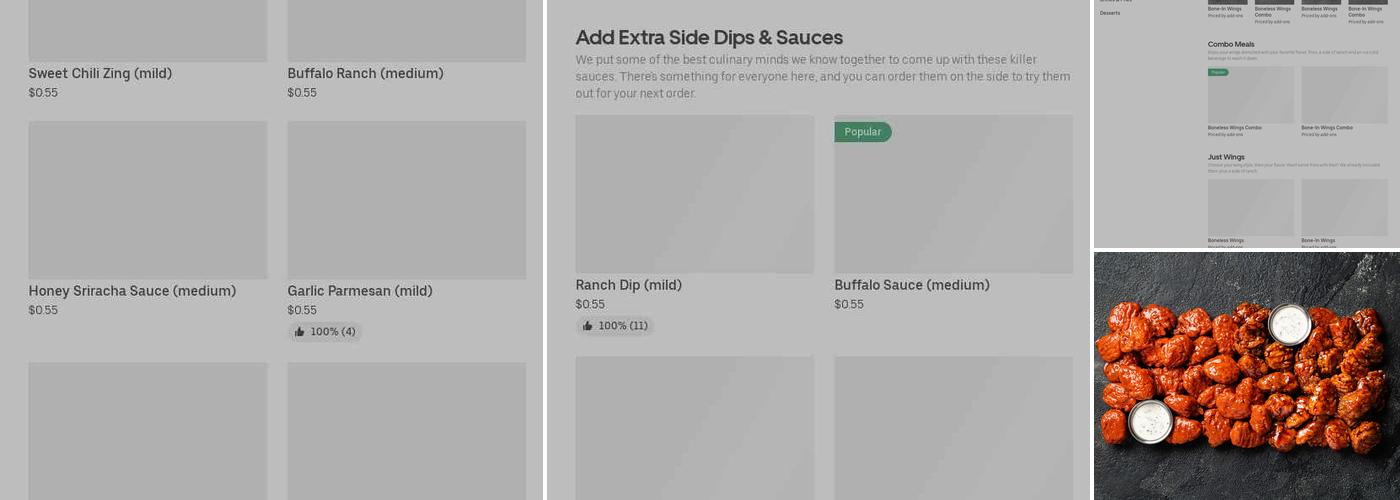Click the Just Wings section heading
The height and width of the screenshot is (500, 1400).
click(x=1226, y=157)
